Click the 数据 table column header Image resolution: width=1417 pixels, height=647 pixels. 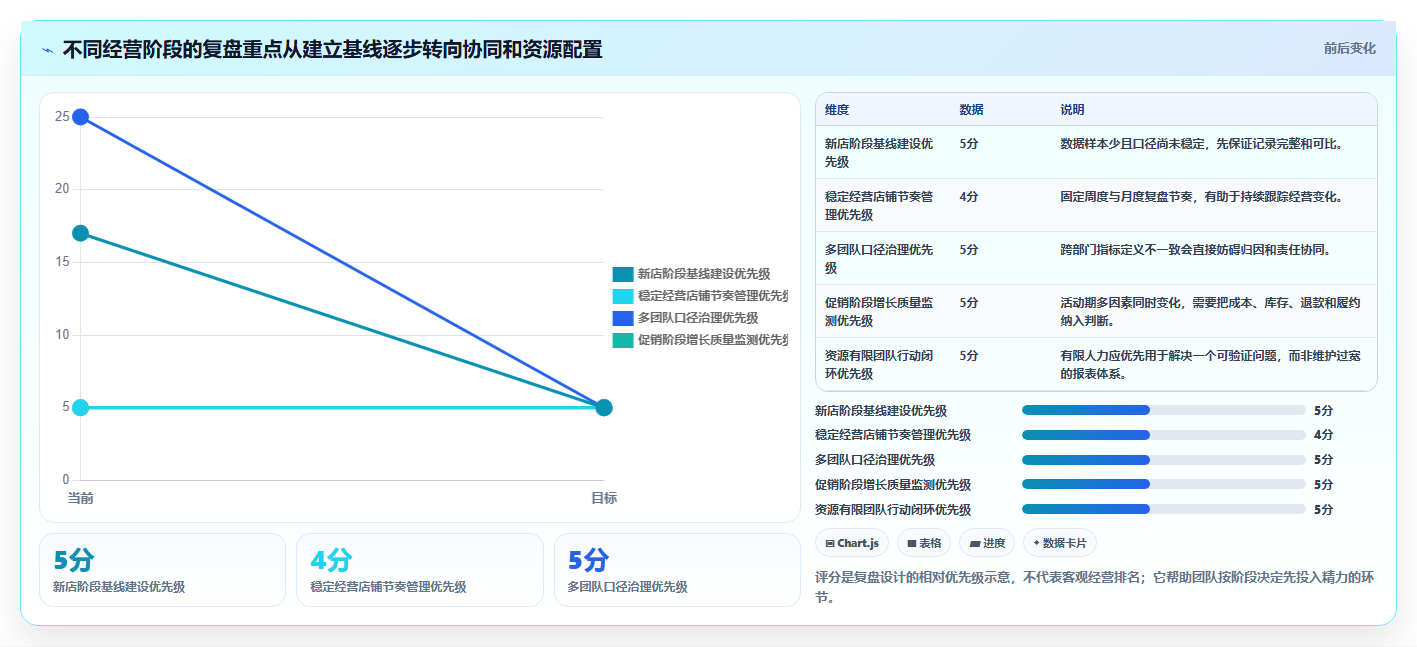pyautogui.click(x=971, y=109)
